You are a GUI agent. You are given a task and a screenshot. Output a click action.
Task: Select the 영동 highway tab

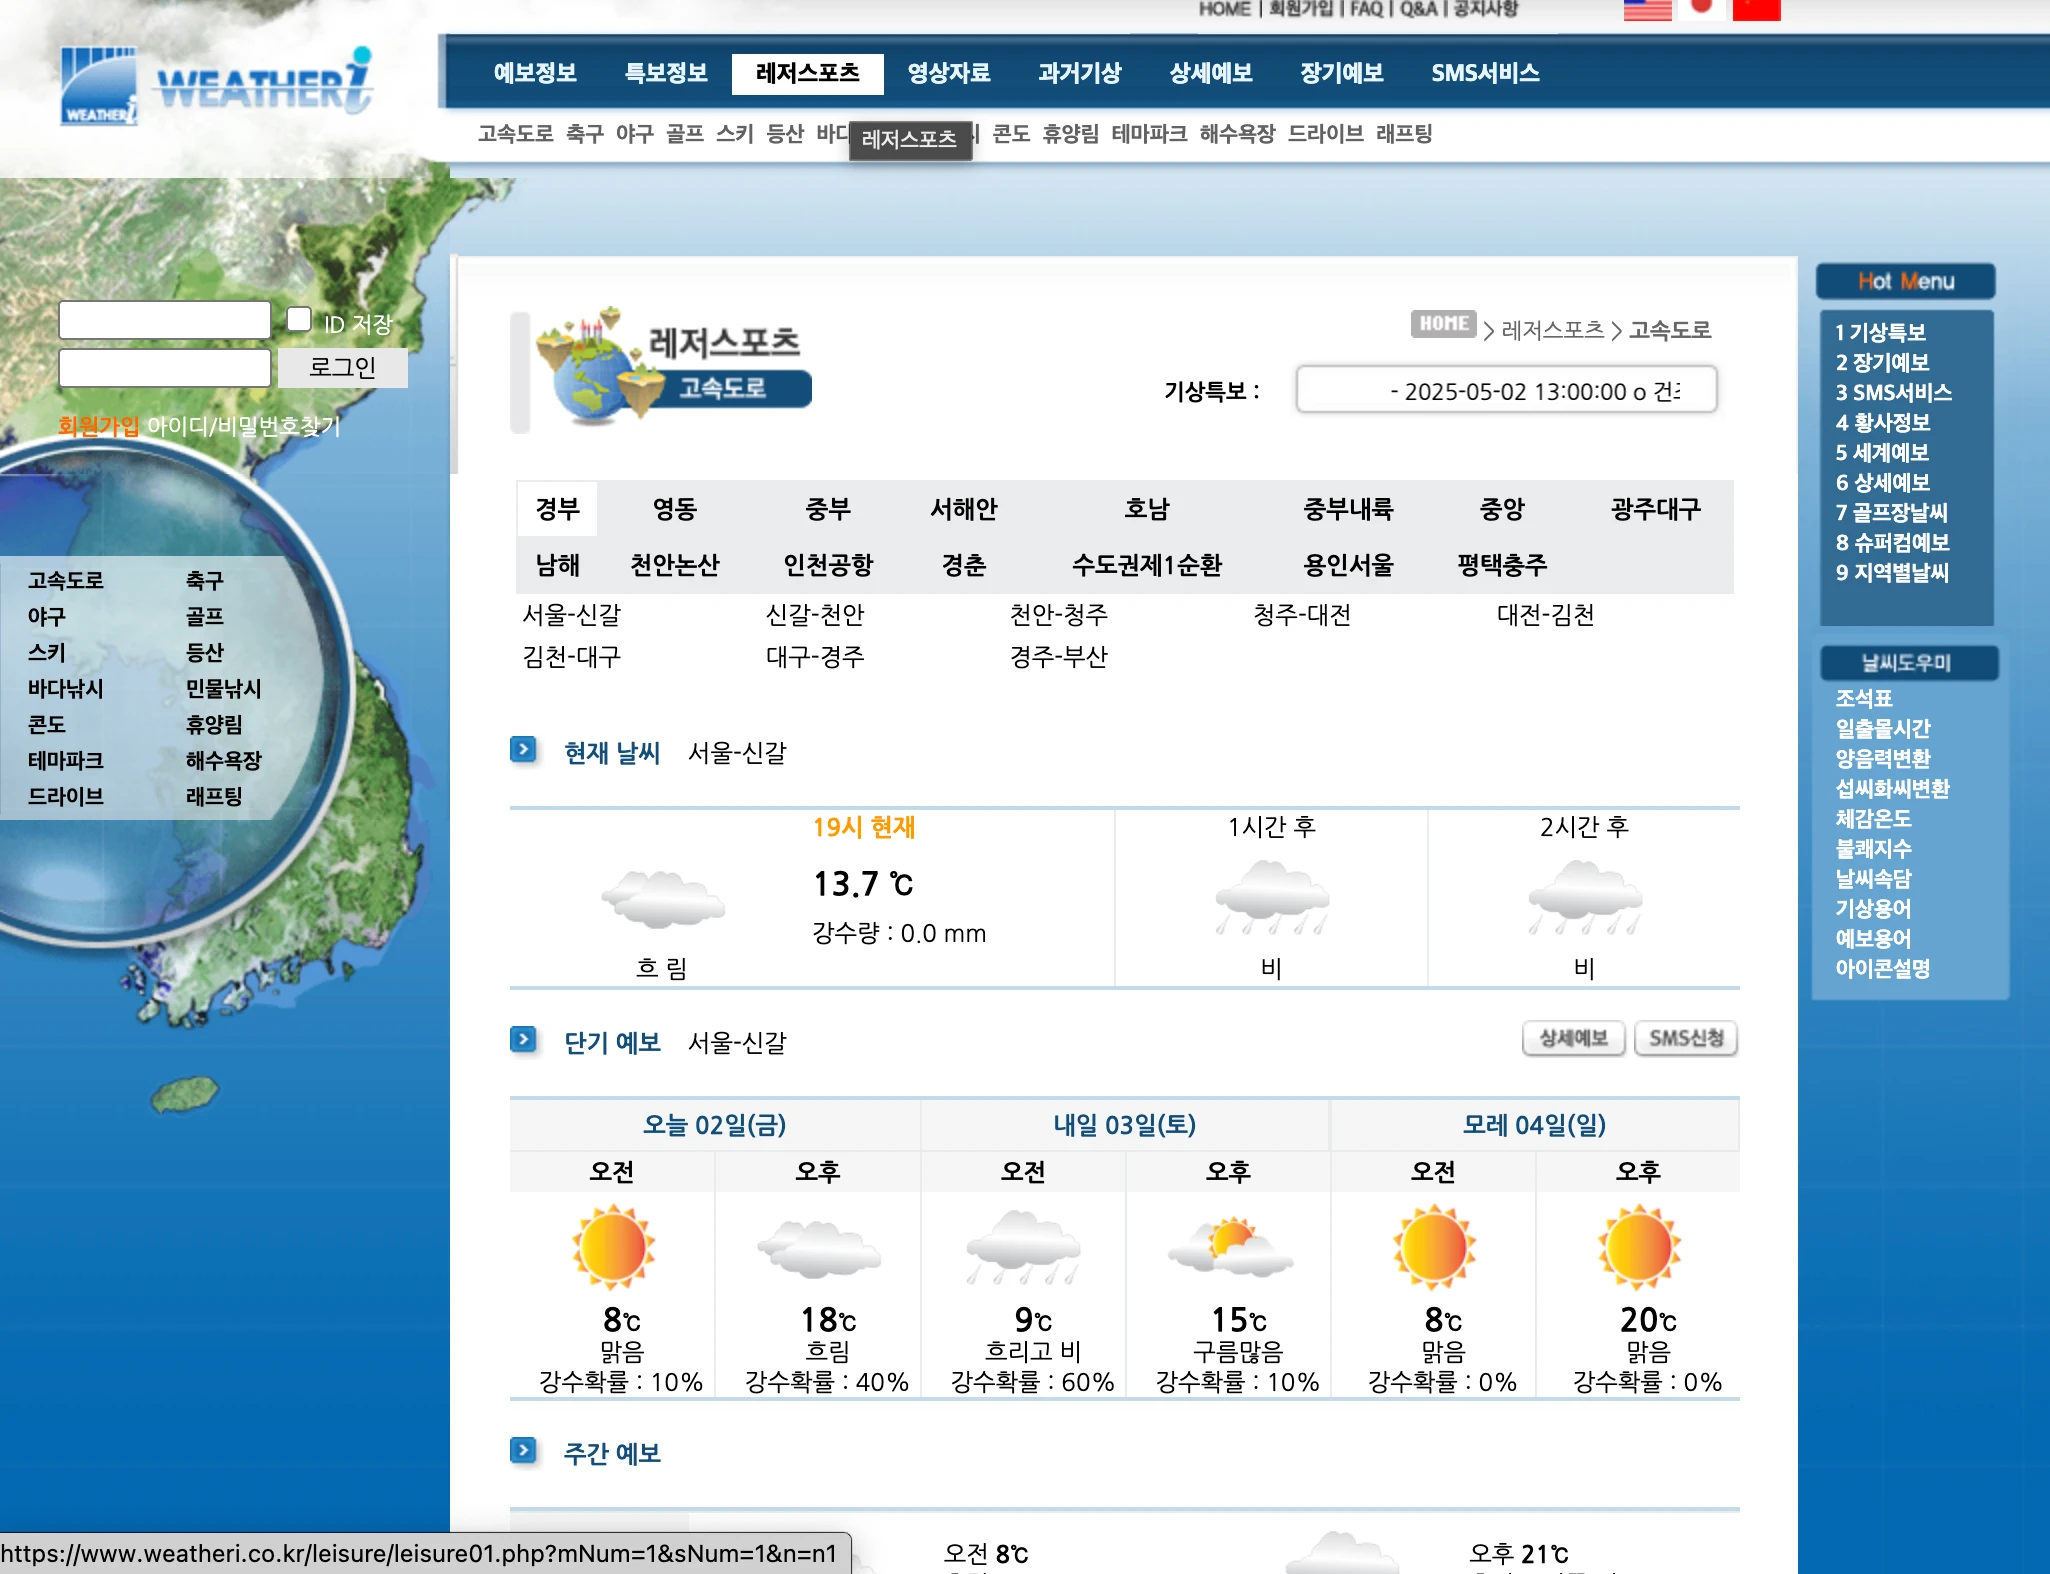(674, 509)
